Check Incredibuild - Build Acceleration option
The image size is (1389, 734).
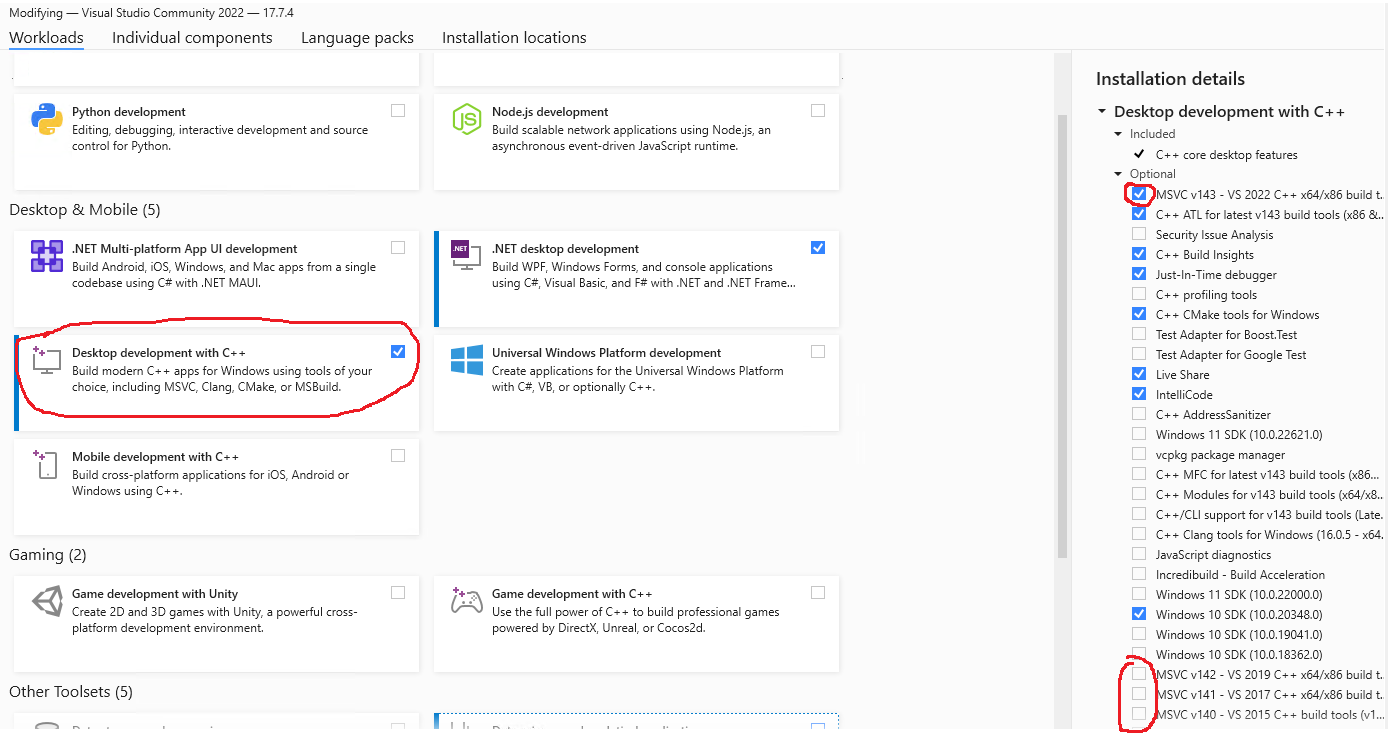(1139, 574)
